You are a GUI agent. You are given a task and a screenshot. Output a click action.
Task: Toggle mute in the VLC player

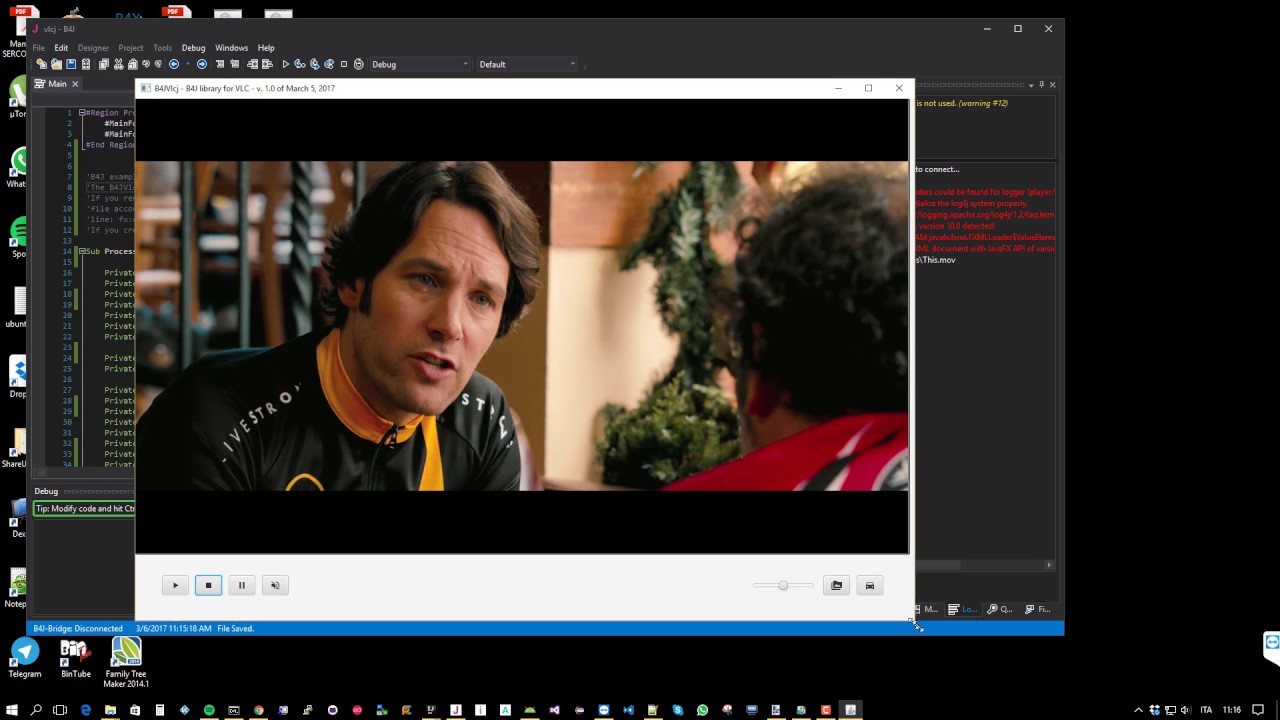pos(275,585)
